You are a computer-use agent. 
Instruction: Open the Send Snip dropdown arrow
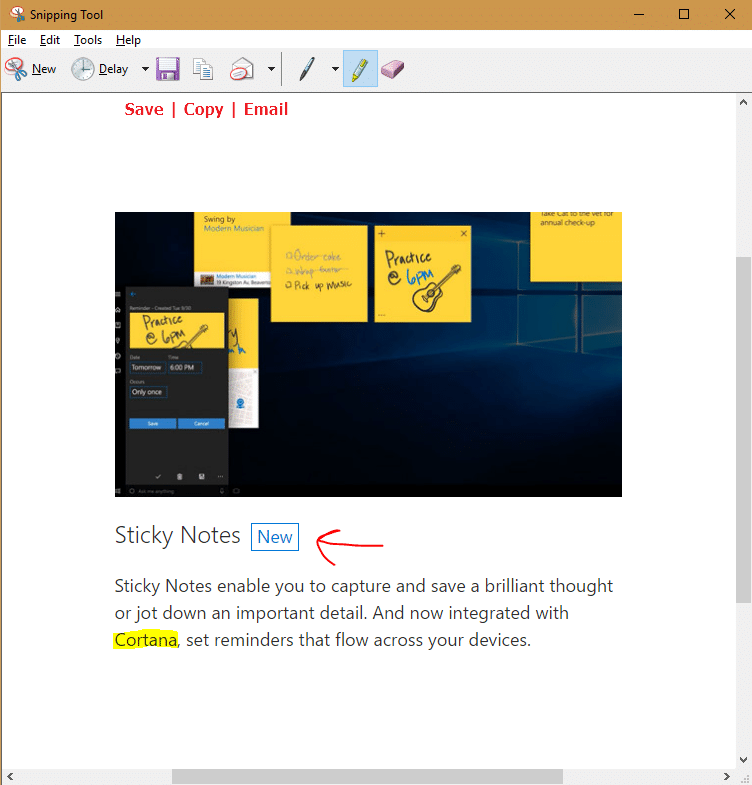(x=271, y=69)
